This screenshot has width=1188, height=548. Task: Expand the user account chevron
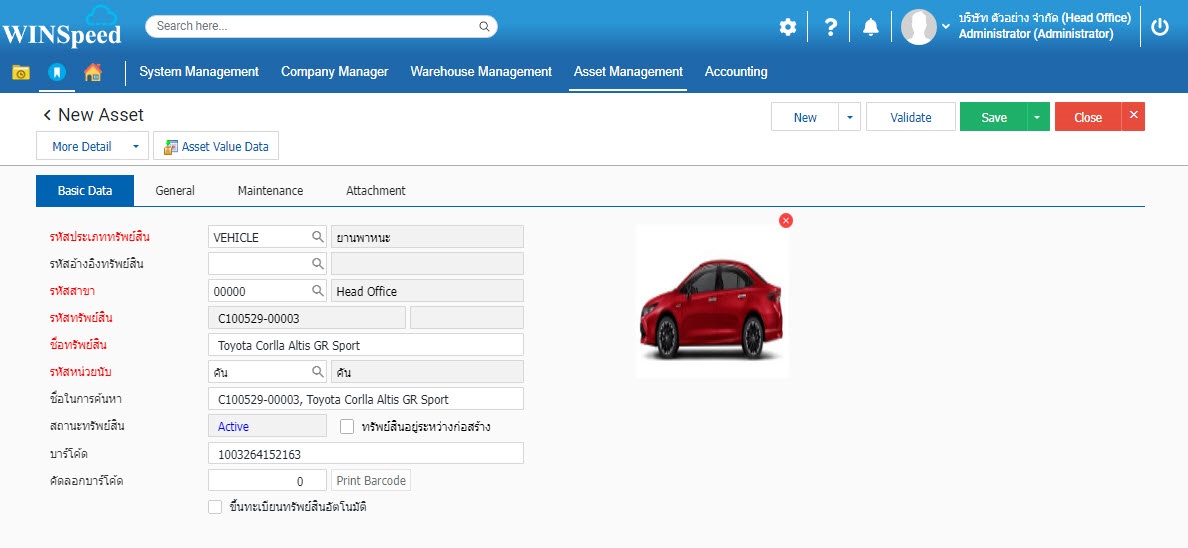click(x=946, y=27)
